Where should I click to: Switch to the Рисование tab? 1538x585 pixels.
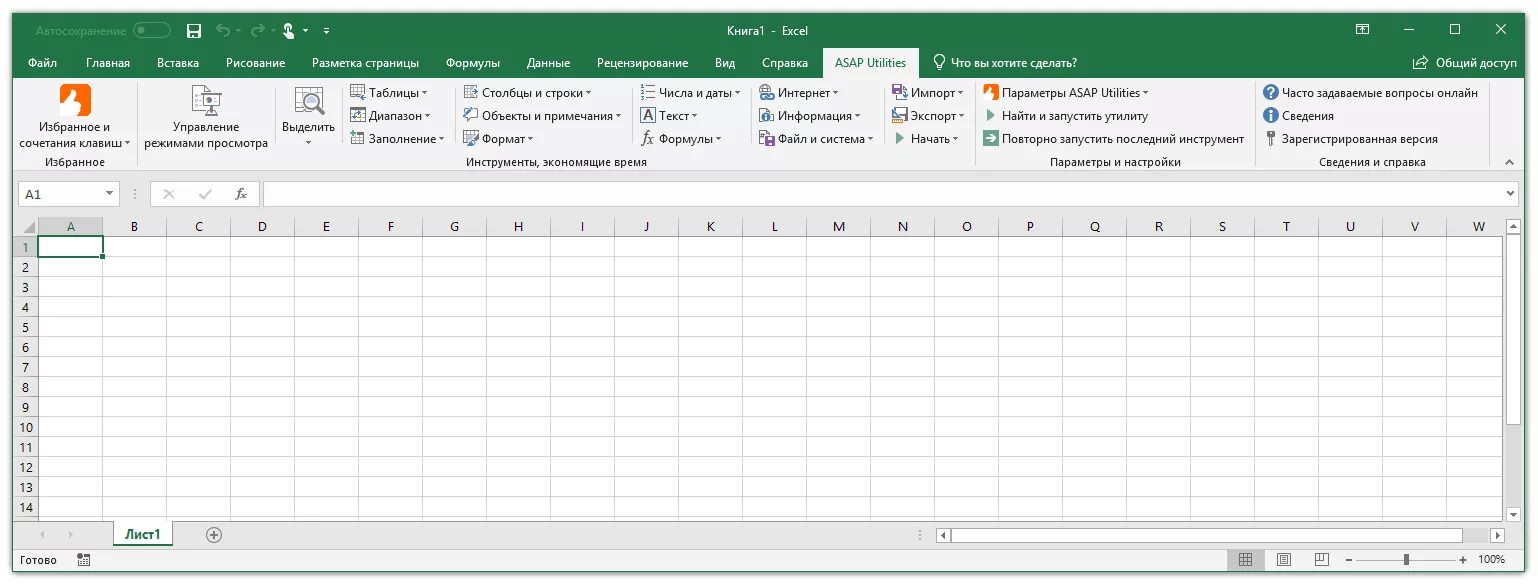[255, 63]
